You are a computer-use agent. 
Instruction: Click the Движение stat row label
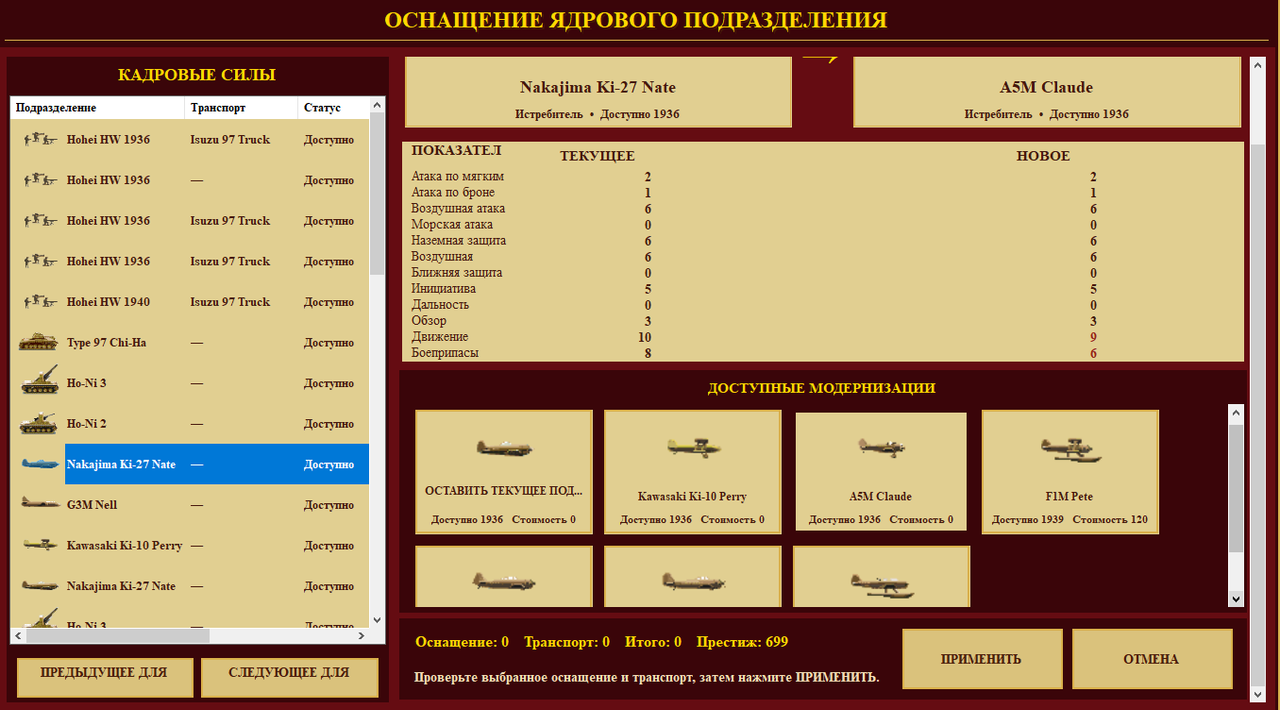(440, 337)
